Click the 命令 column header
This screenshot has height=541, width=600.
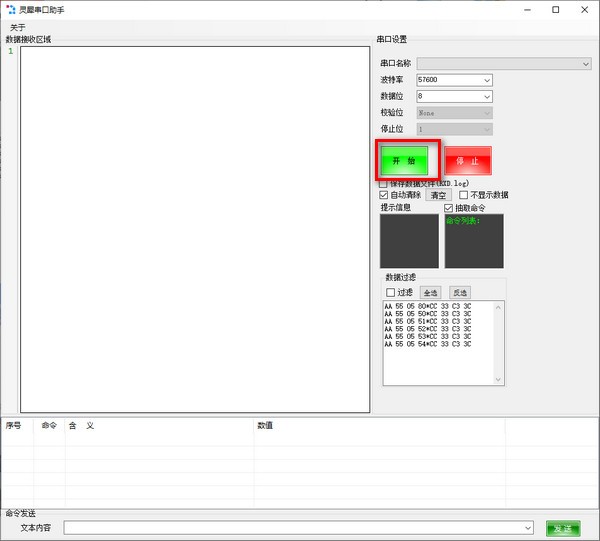(49, 425)
